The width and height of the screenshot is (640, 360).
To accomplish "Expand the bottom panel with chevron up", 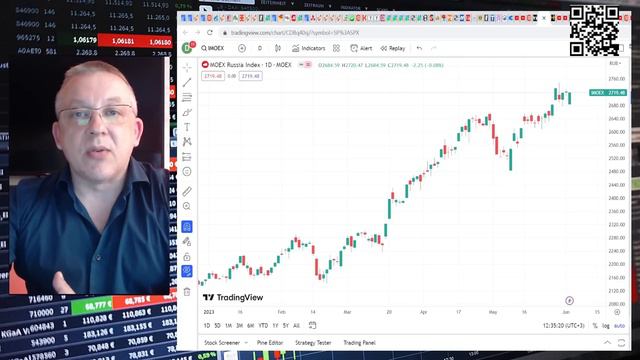I will [607, 343].
